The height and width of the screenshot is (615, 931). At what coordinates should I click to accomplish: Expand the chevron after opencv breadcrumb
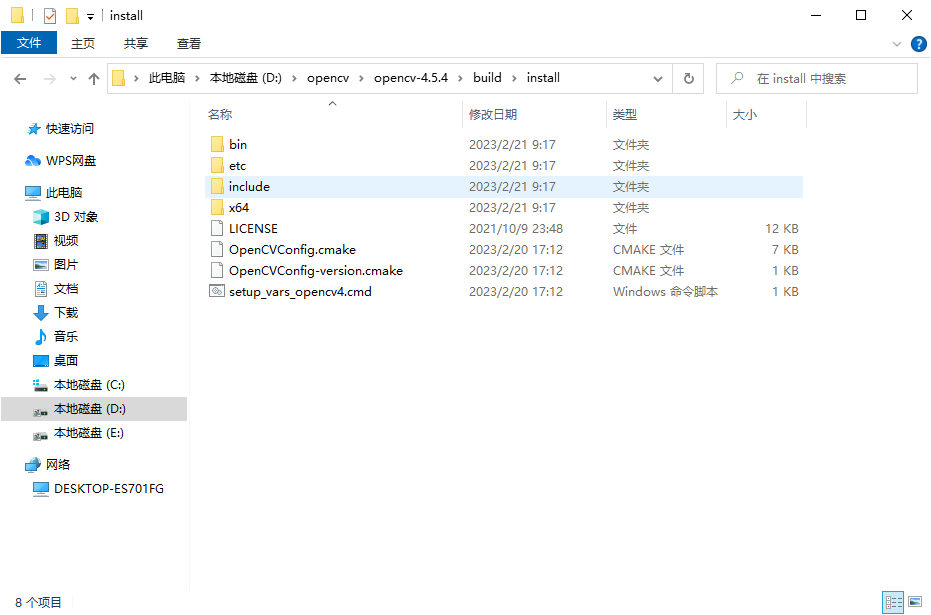pos(361,78)
